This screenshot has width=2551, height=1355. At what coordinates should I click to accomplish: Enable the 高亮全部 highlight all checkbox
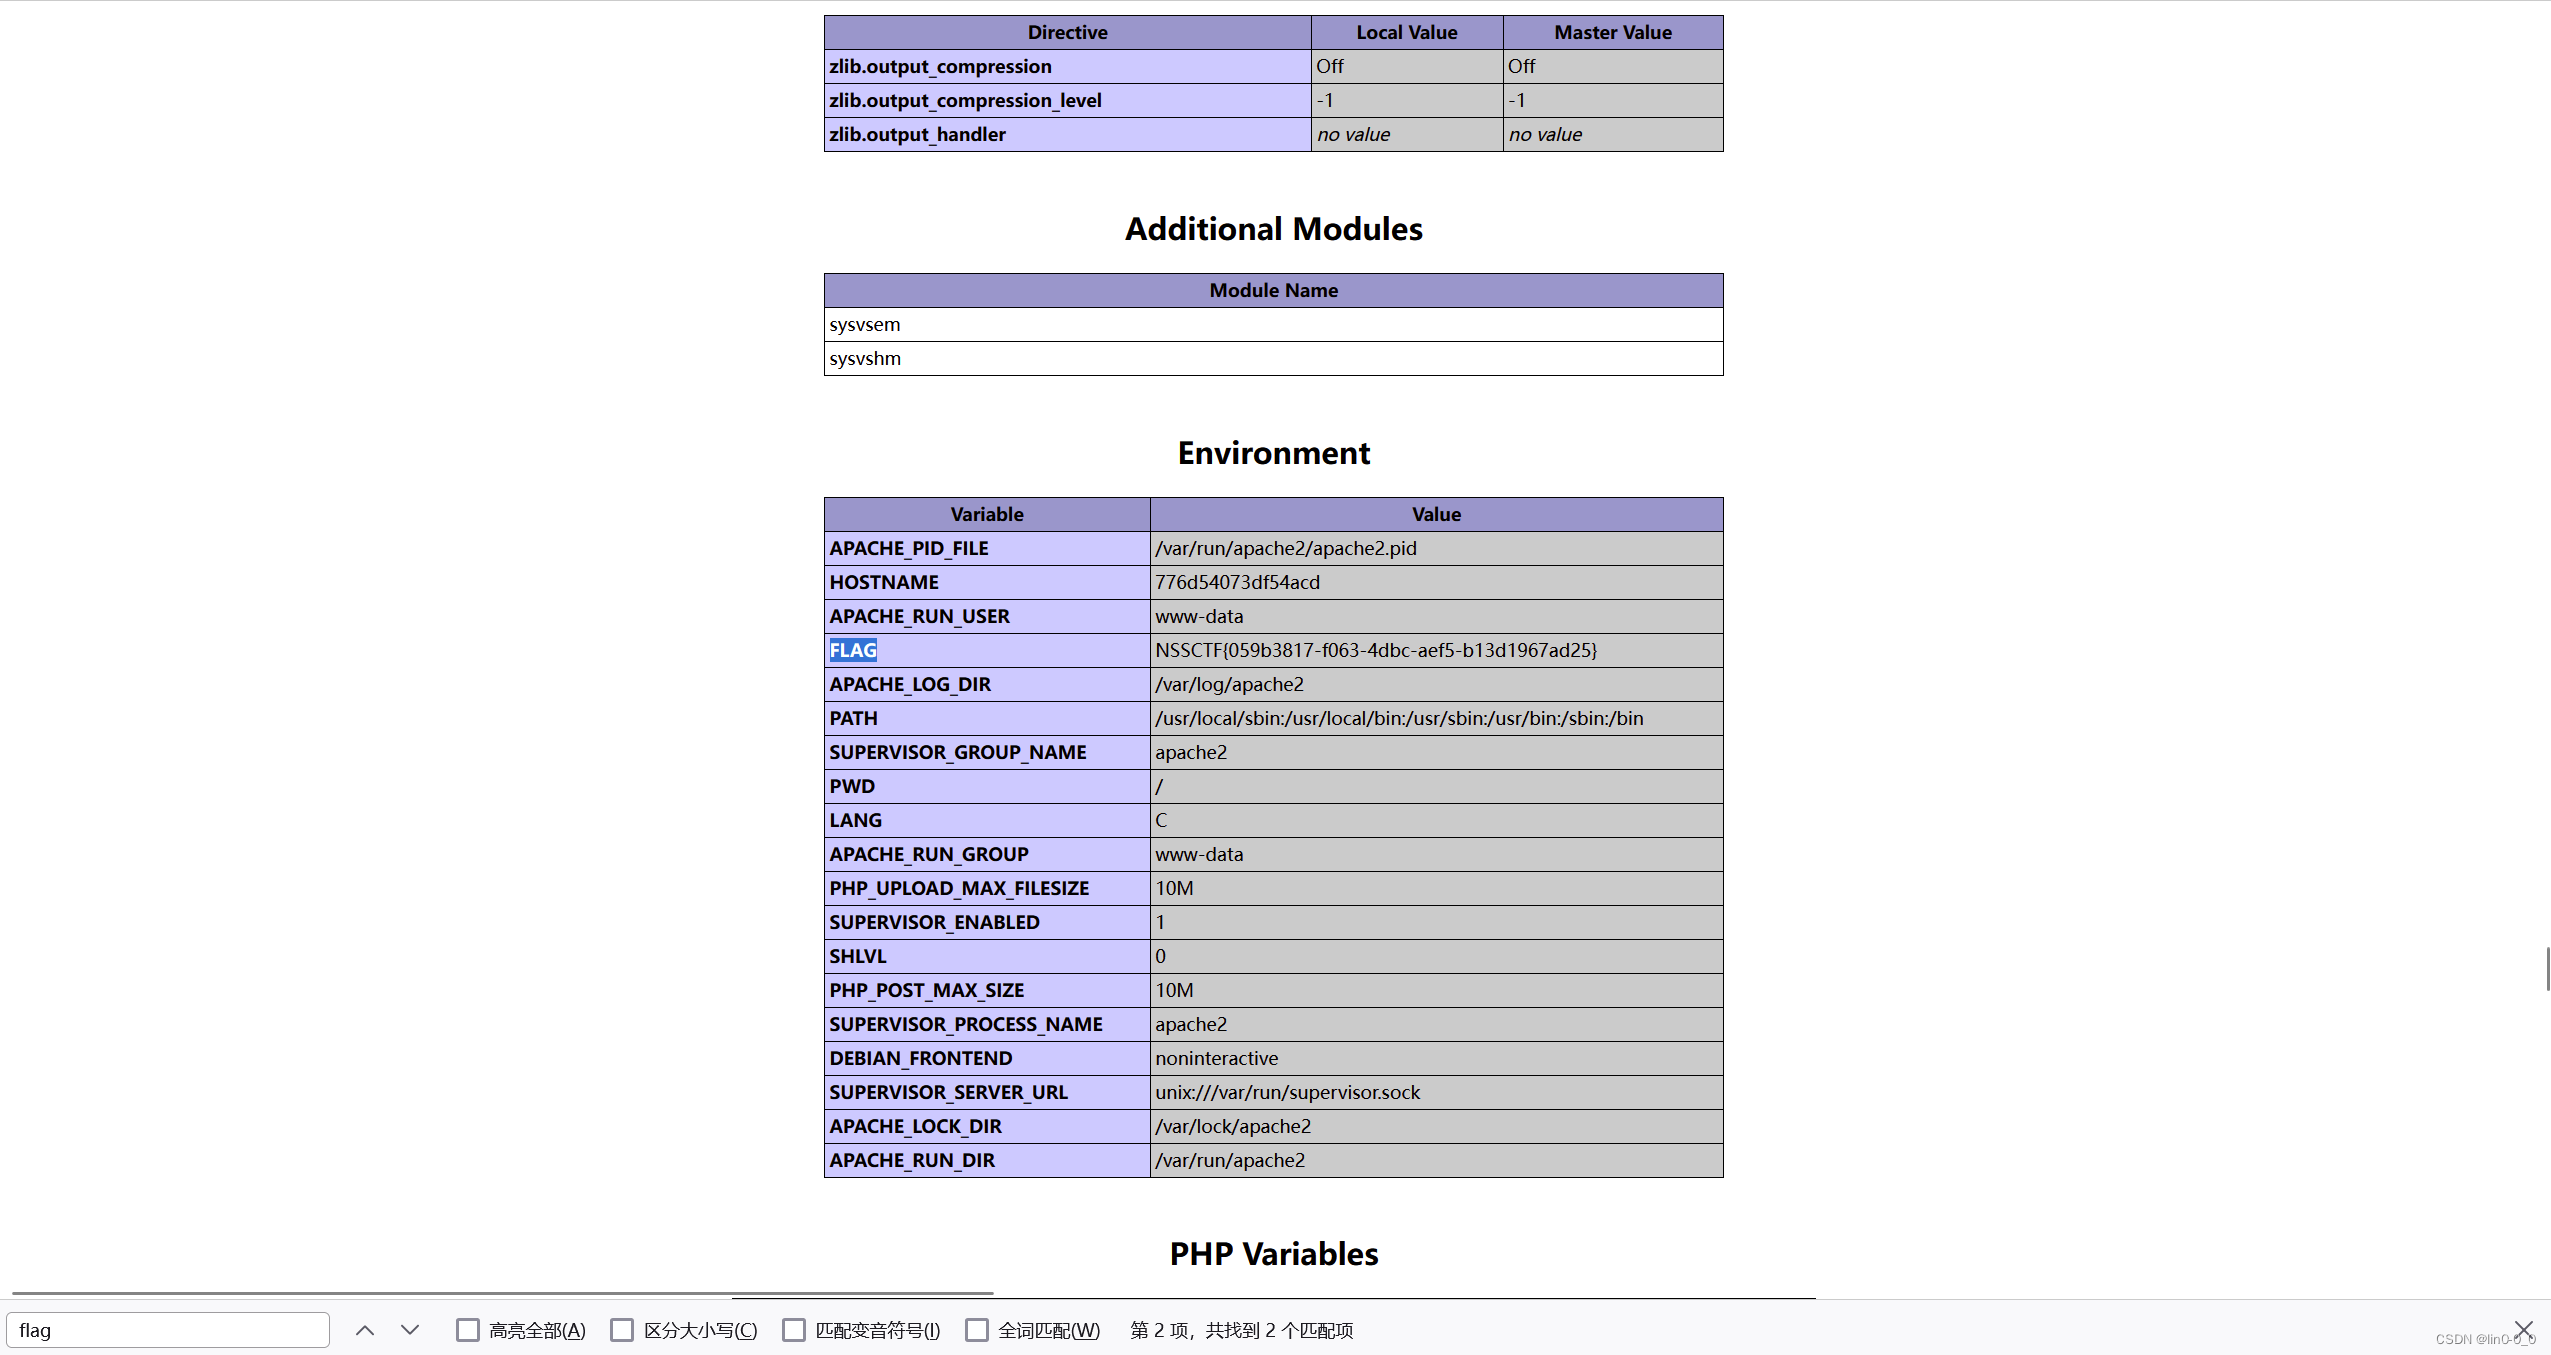(x=468, y=1330)
